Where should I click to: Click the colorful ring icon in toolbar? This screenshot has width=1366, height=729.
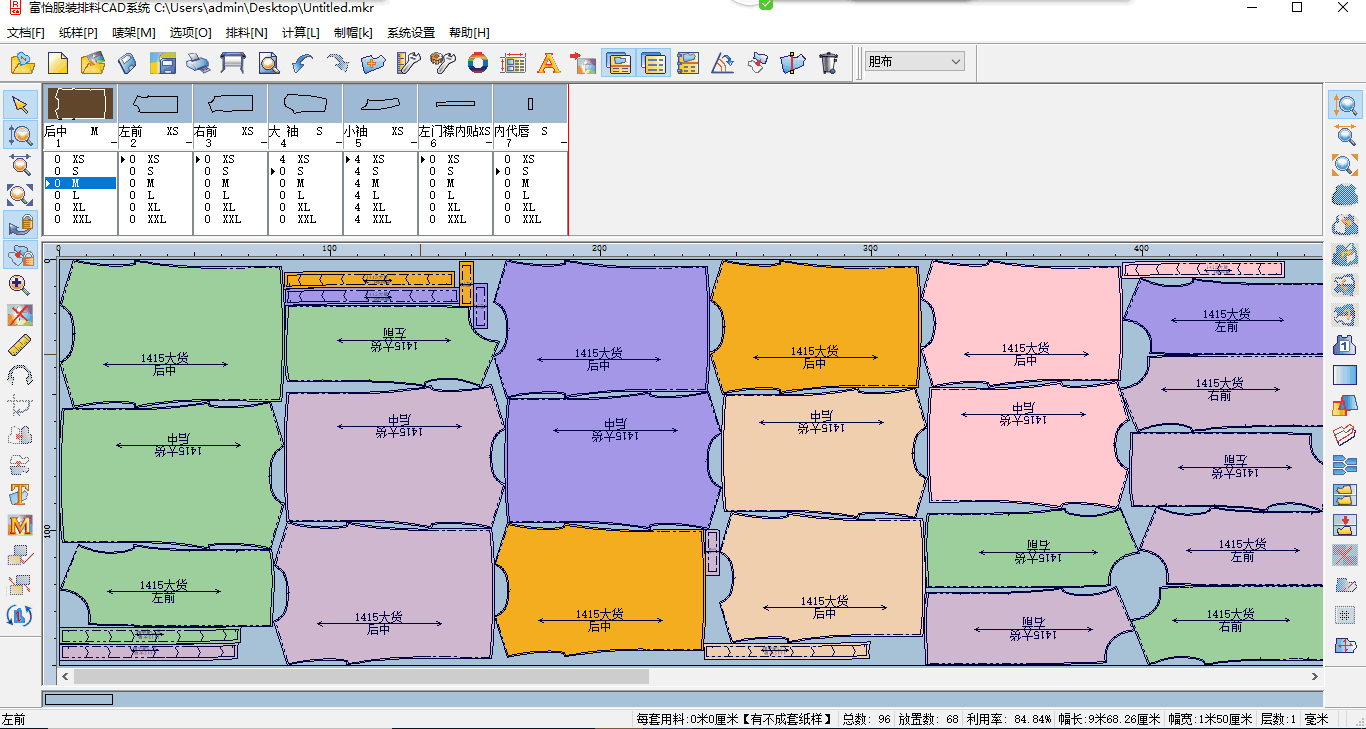[478, 63]
